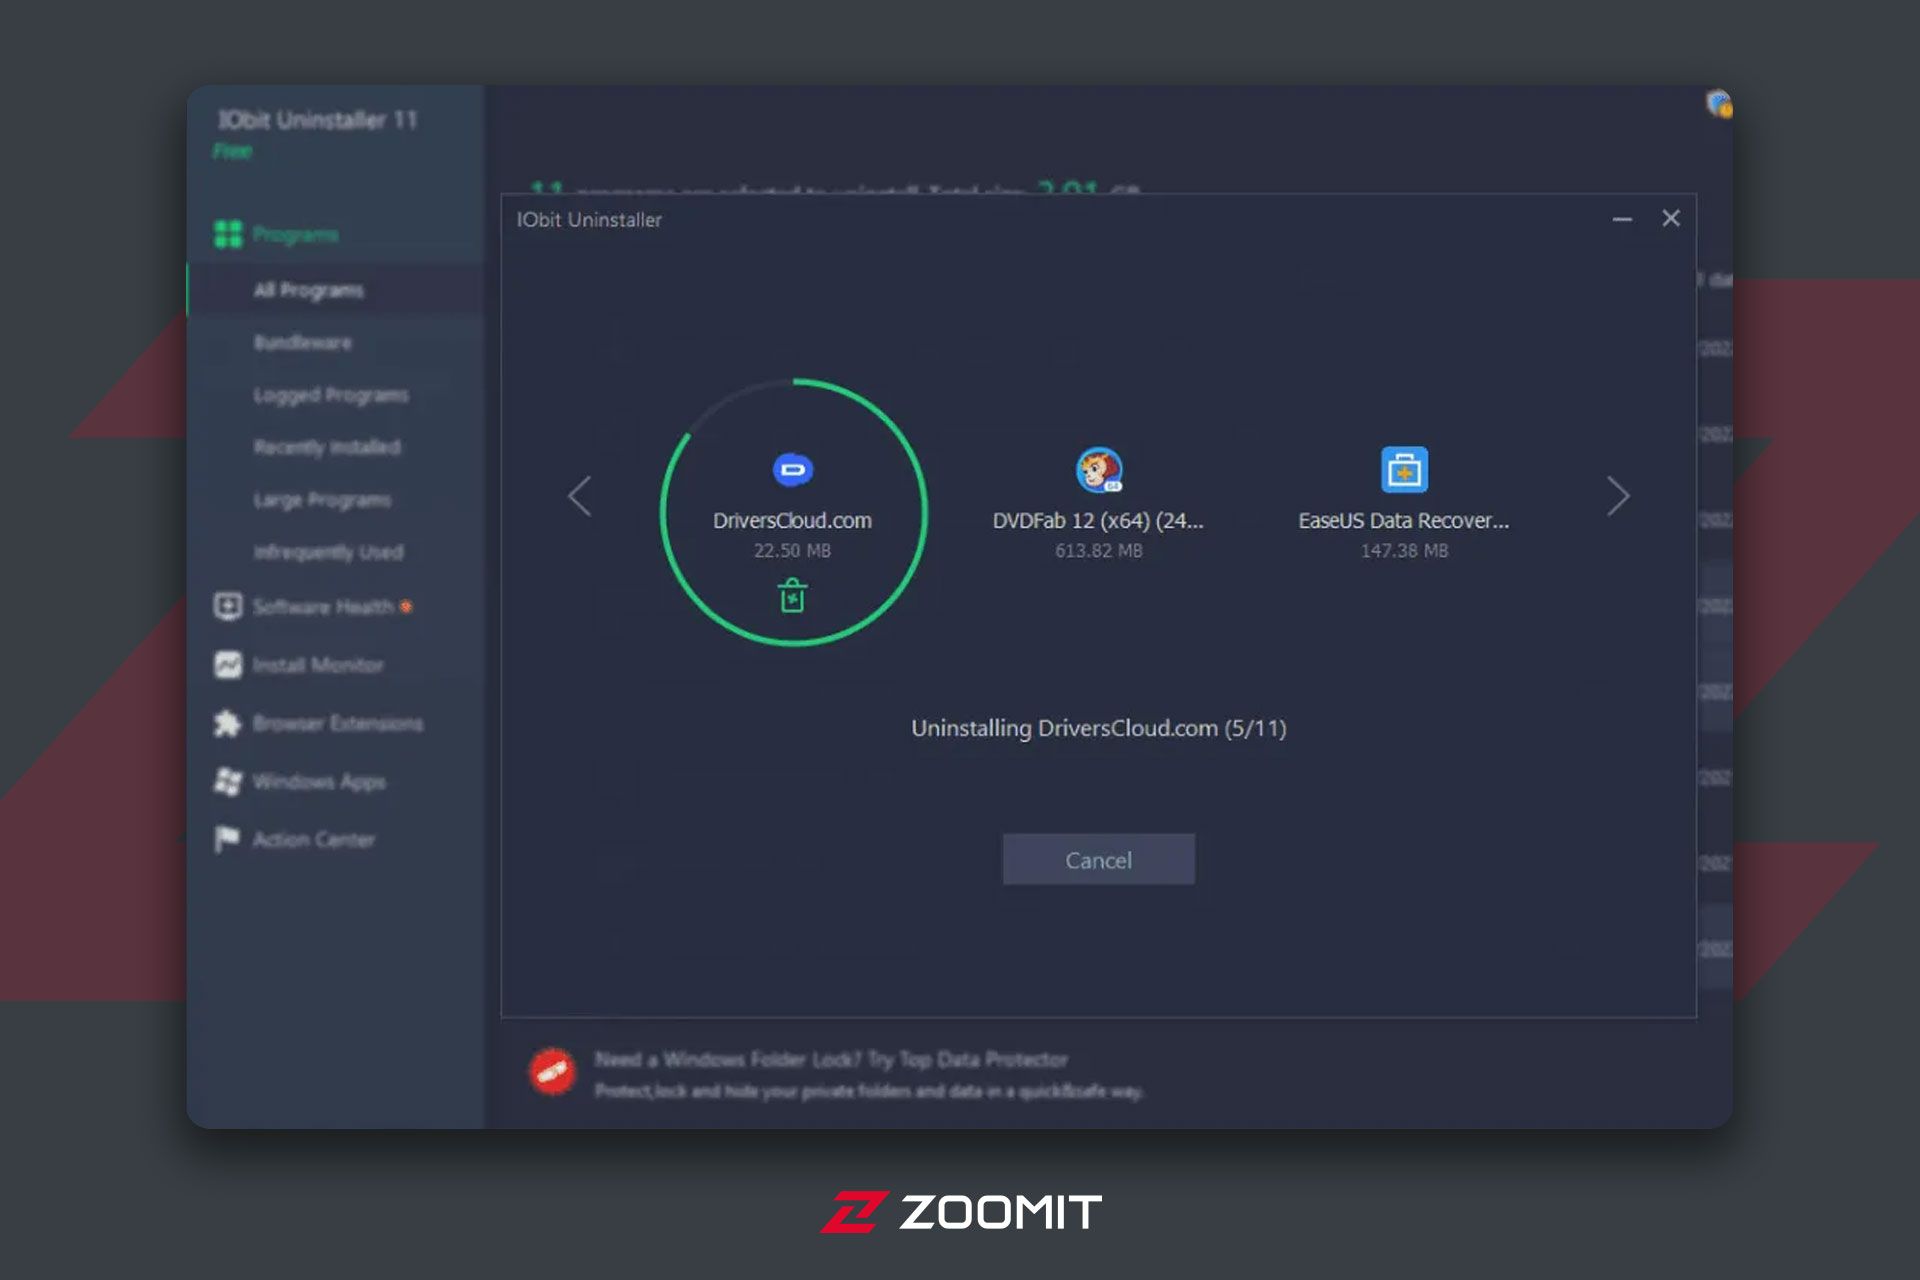1920x1280 pixels.
Task: Open the Top Data Protector promotion link
Action: click(x=831, y=1059)
